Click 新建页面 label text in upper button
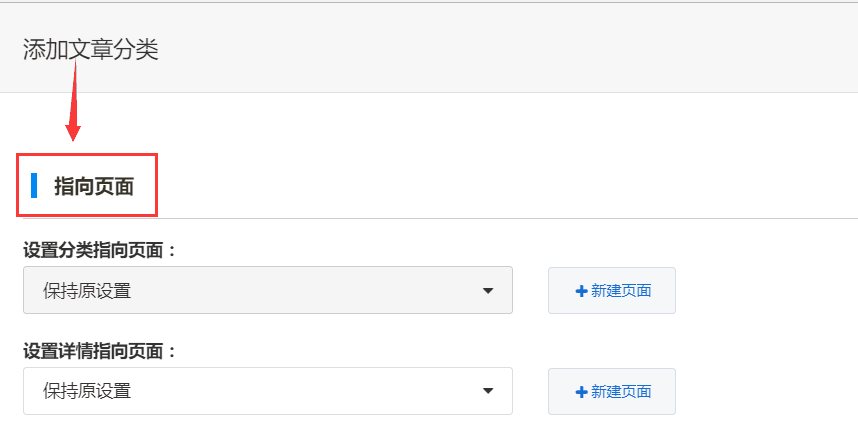The width and height of the screenshot is (858, 439). (x=621, y=291)
